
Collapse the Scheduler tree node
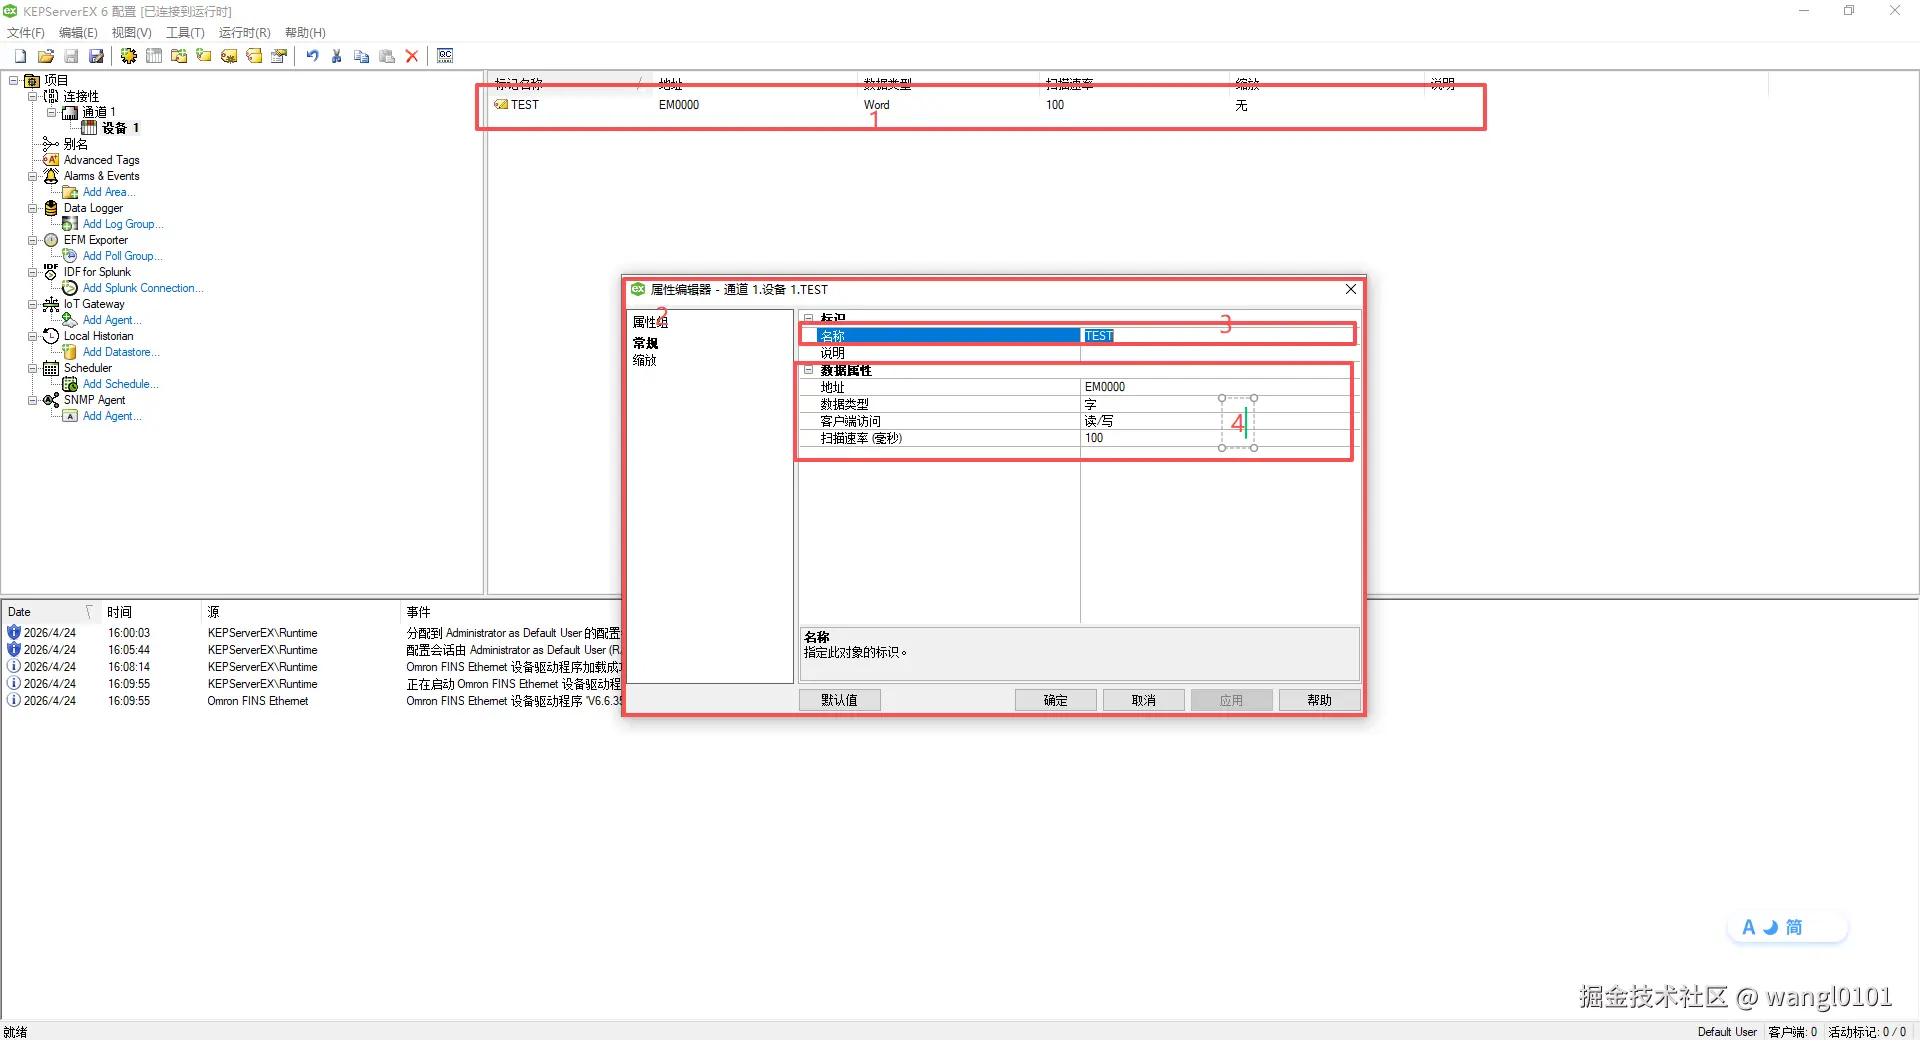(33, 368)
